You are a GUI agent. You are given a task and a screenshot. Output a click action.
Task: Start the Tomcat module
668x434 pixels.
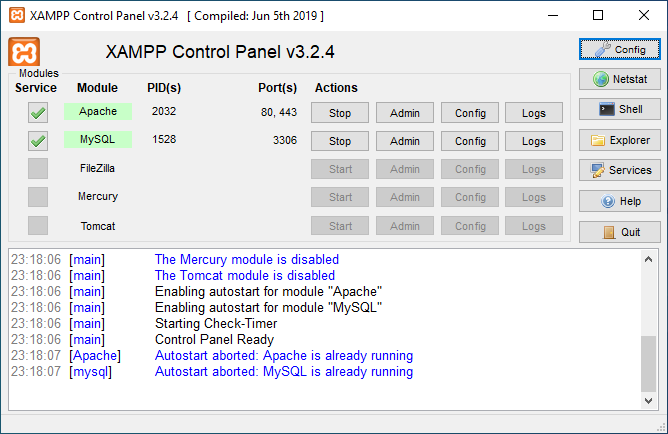tap(340, 226)
